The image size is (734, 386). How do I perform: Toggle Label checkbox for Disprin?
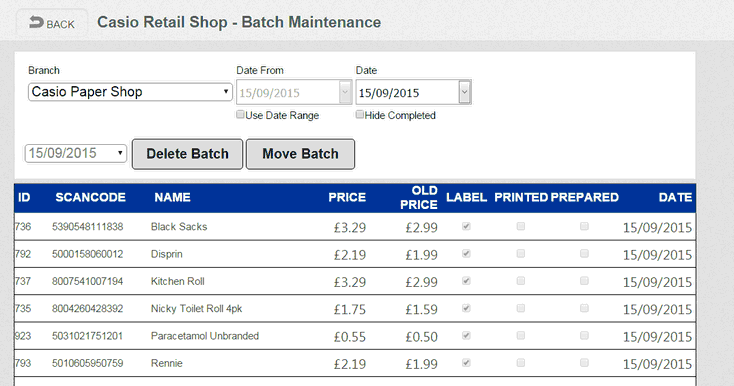tap(466, 254)
